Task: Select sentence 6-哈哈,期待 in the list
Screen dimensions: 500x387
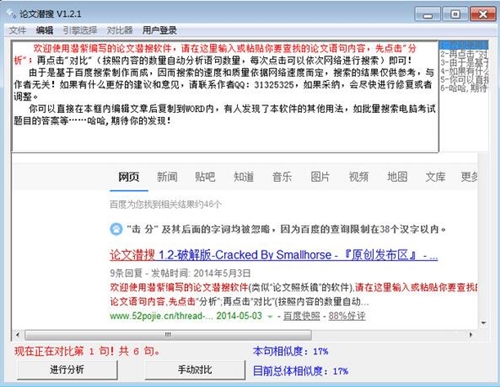Action: point(464,88)
